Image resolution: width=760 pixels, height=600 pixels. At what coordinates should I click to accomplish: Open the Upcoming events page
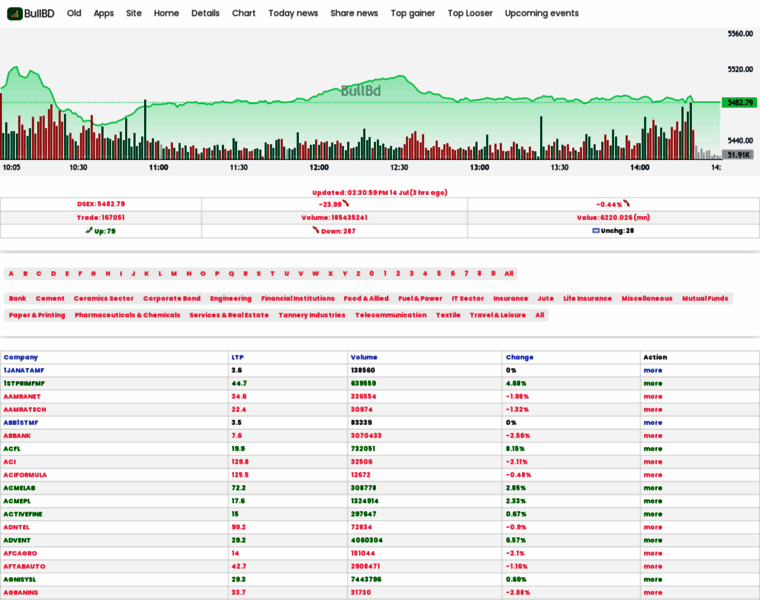541,13
